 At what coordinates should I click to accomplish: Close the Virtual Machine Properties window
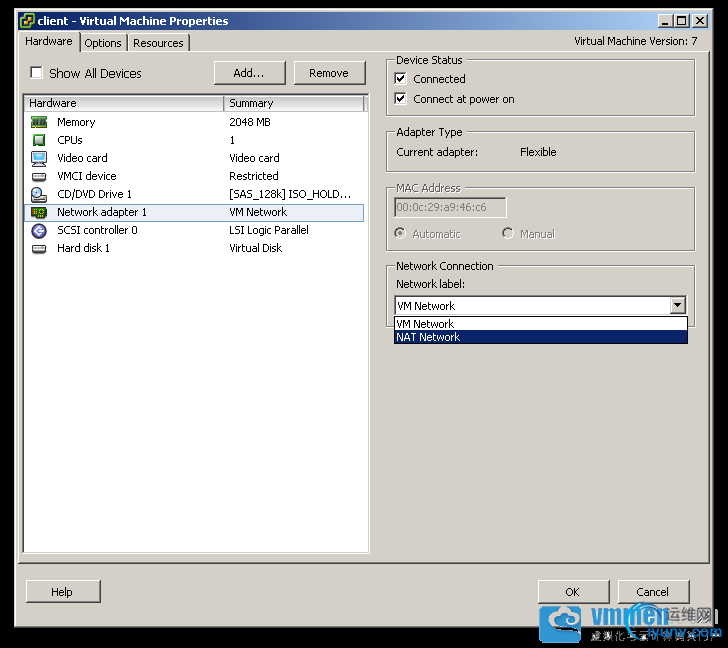[700, 20]
